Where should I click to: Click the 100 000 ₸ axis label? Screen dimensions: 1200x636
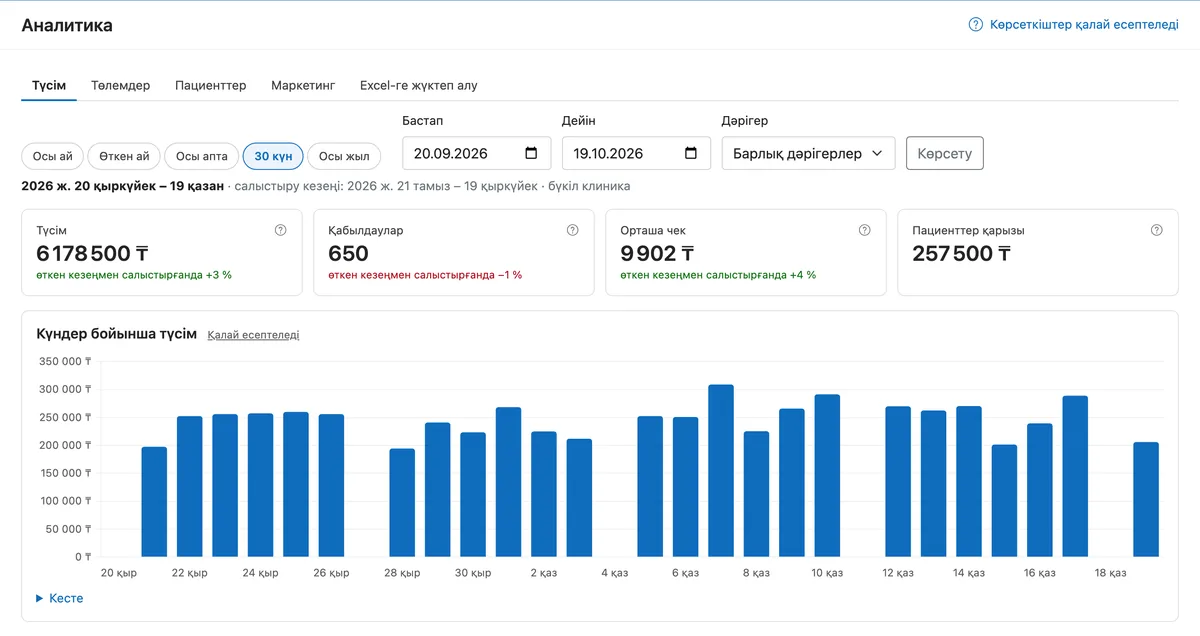click(65, 500)
